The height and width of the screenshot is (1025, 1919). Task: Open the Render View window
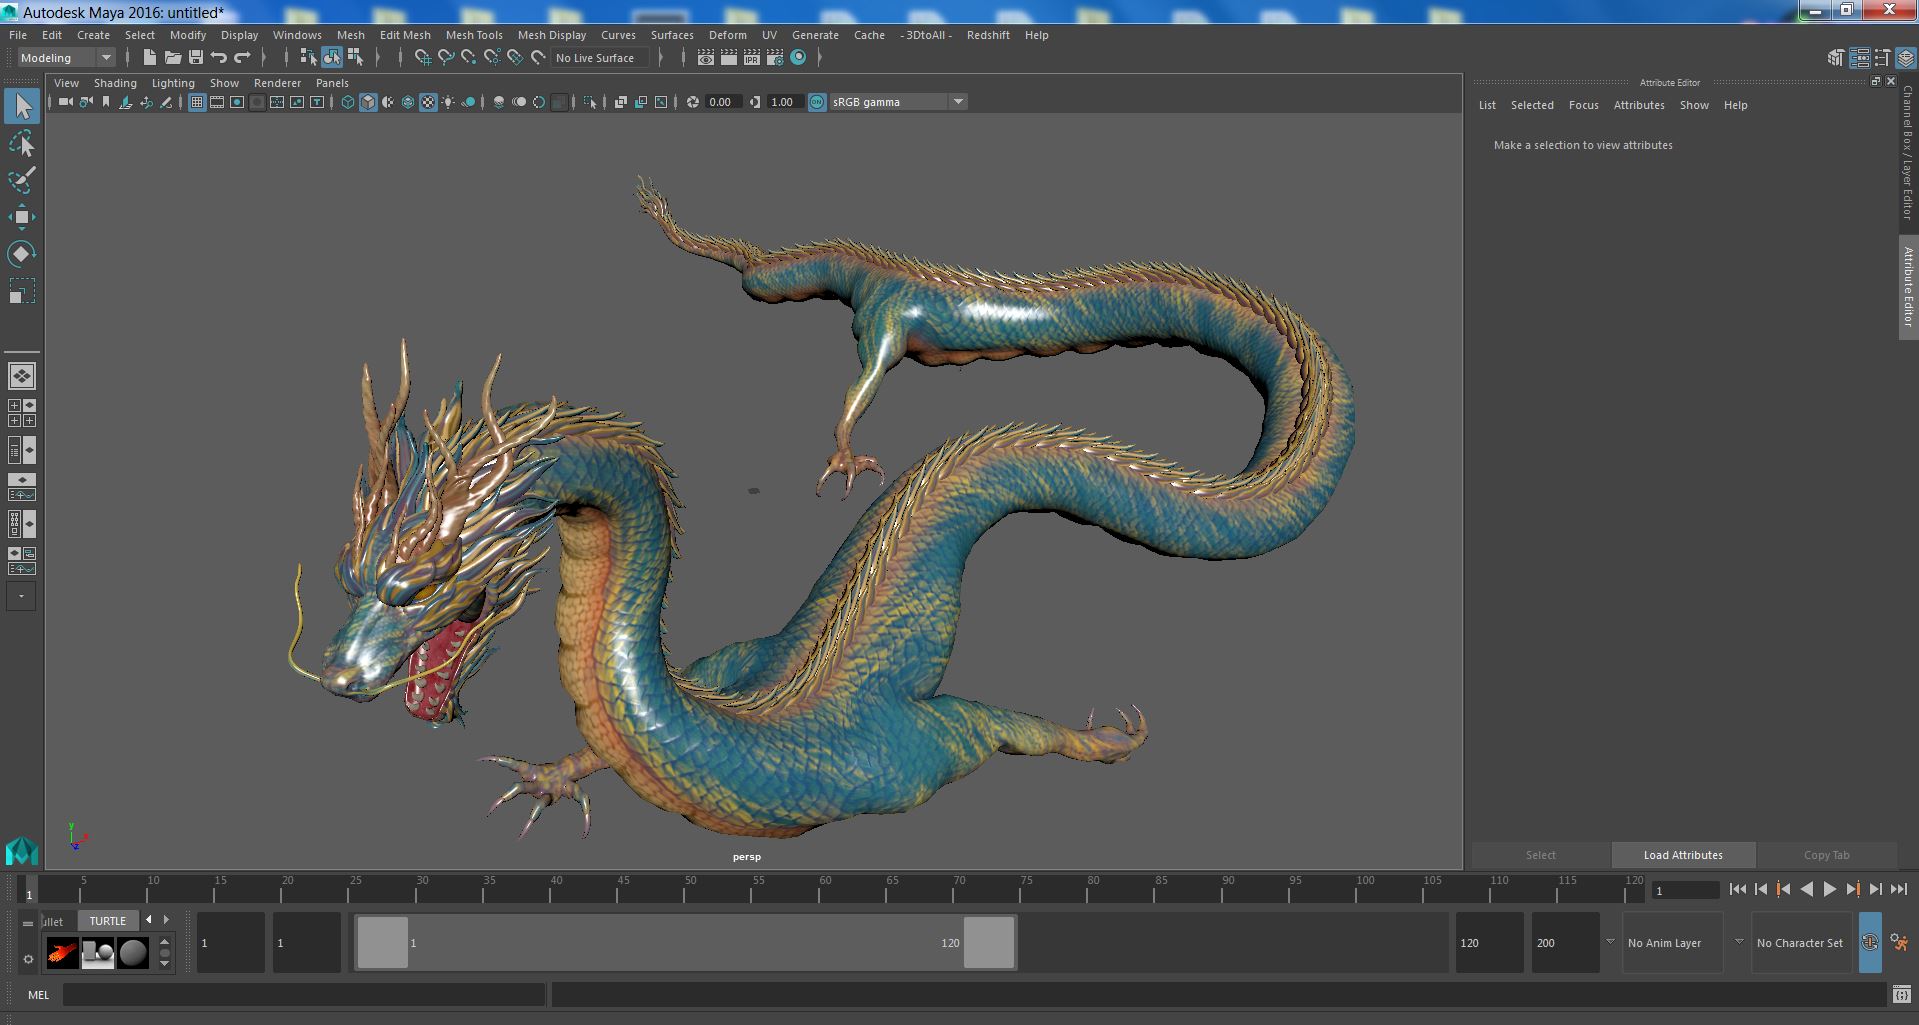pos(705,58)
